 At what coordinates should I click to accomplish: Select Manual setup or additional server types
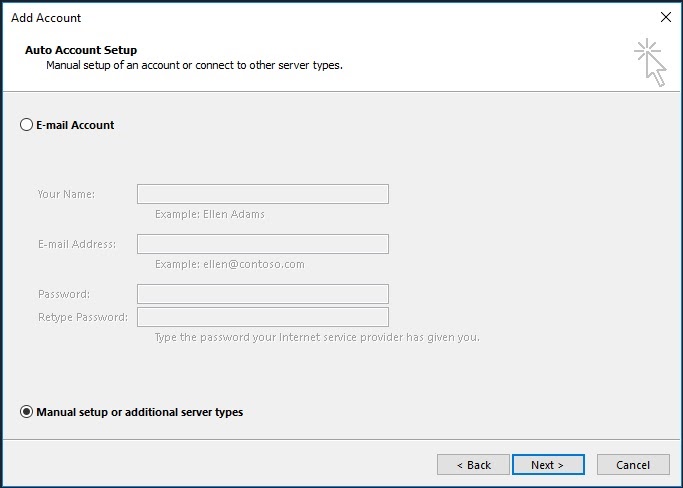pos(26,412)
